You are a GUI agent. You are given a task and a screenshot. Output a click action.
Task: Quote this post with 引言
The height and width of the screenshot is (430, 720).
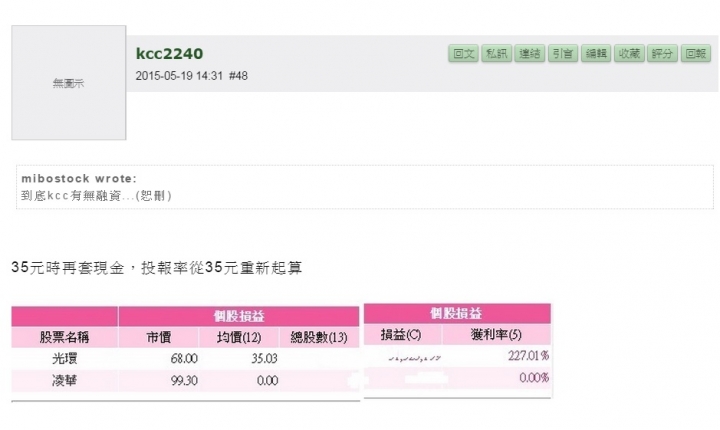click(562, 54)
